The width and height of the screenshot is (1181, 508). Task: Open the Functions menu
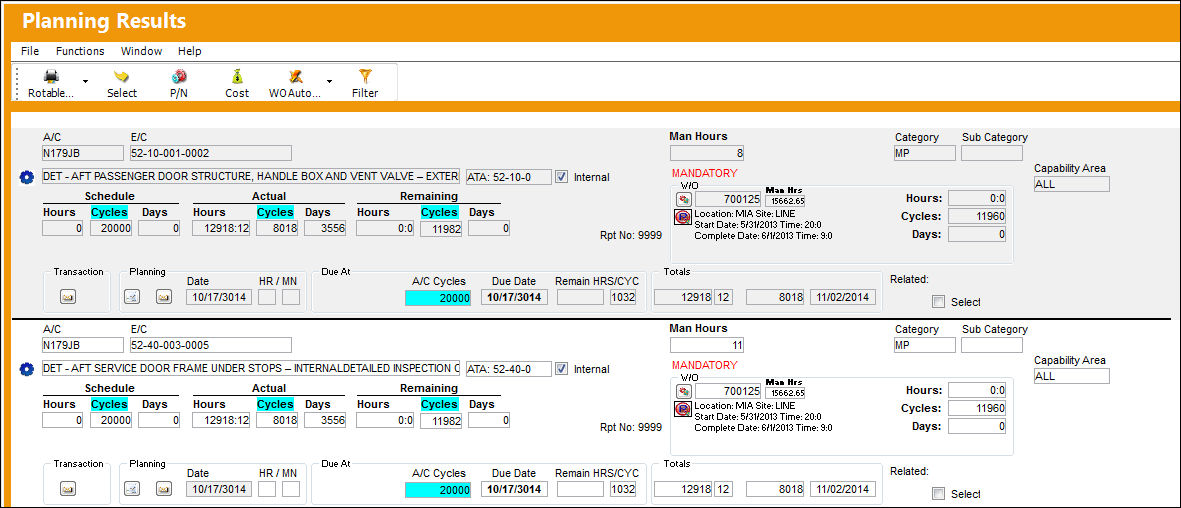click(80, 51)
